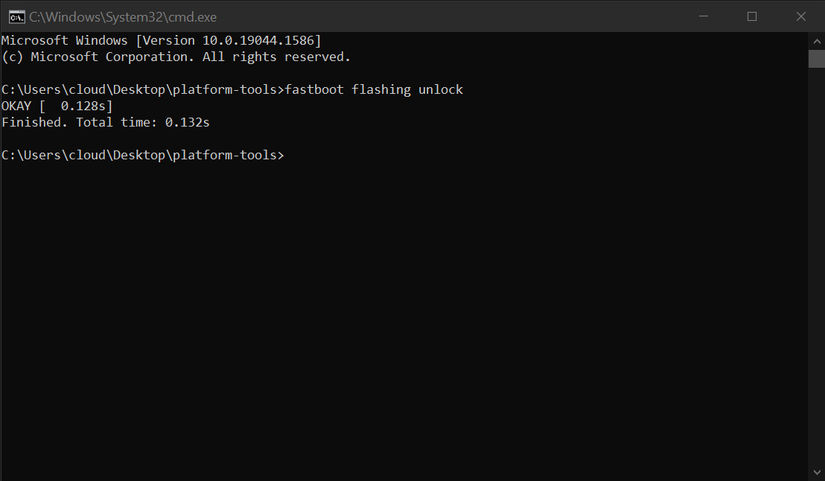Click the word 'fastboot' in the command
This screenshot has width=825, height=481.
[314, 90]
